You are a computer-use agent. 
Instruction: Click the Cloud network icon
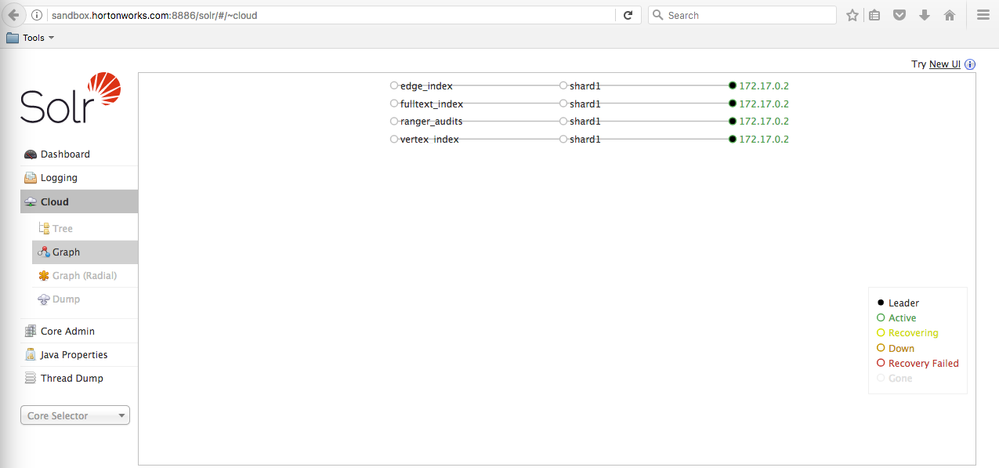(x=30, y=202)
